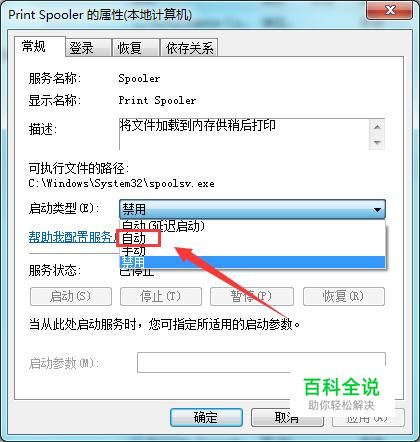The width and height of the screenshot is (420, 442).
Task: Click the 启动(S) service button
Action: [x=71, y=296]
